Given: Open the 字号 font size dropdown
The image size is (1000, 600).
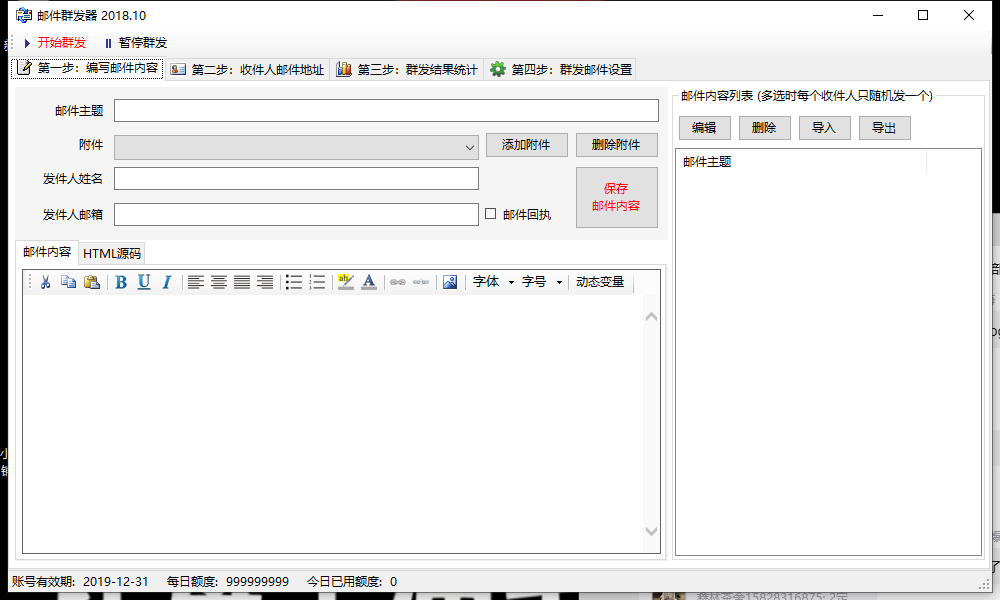Looking at the screenshot, I should pyautogui.click(x=541, y=282).
